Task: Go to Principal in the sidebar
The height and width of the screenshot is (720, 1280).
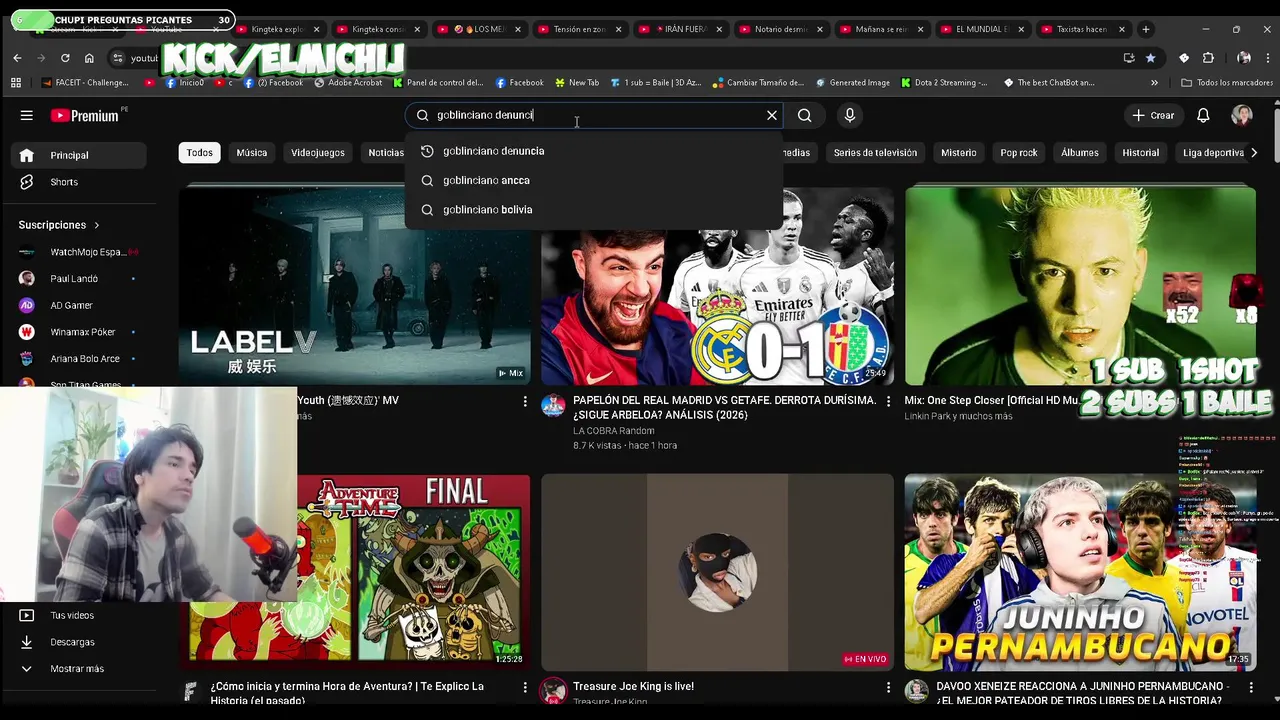Action: pos(78,155)
